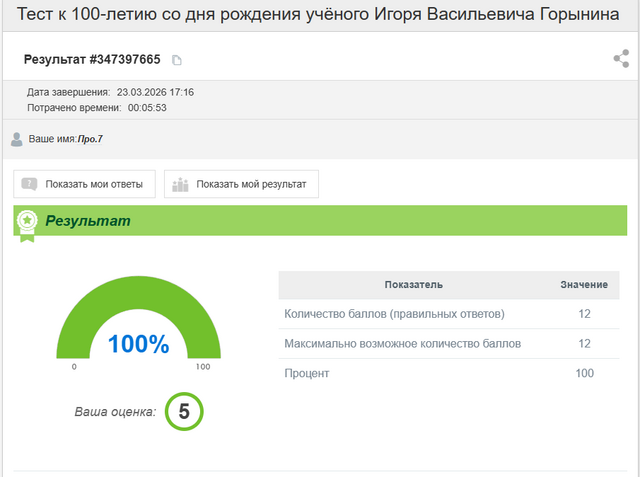Click the green award ribbon icon
Viewport: 640px width, 477px height.
click(x=27, y=222)
